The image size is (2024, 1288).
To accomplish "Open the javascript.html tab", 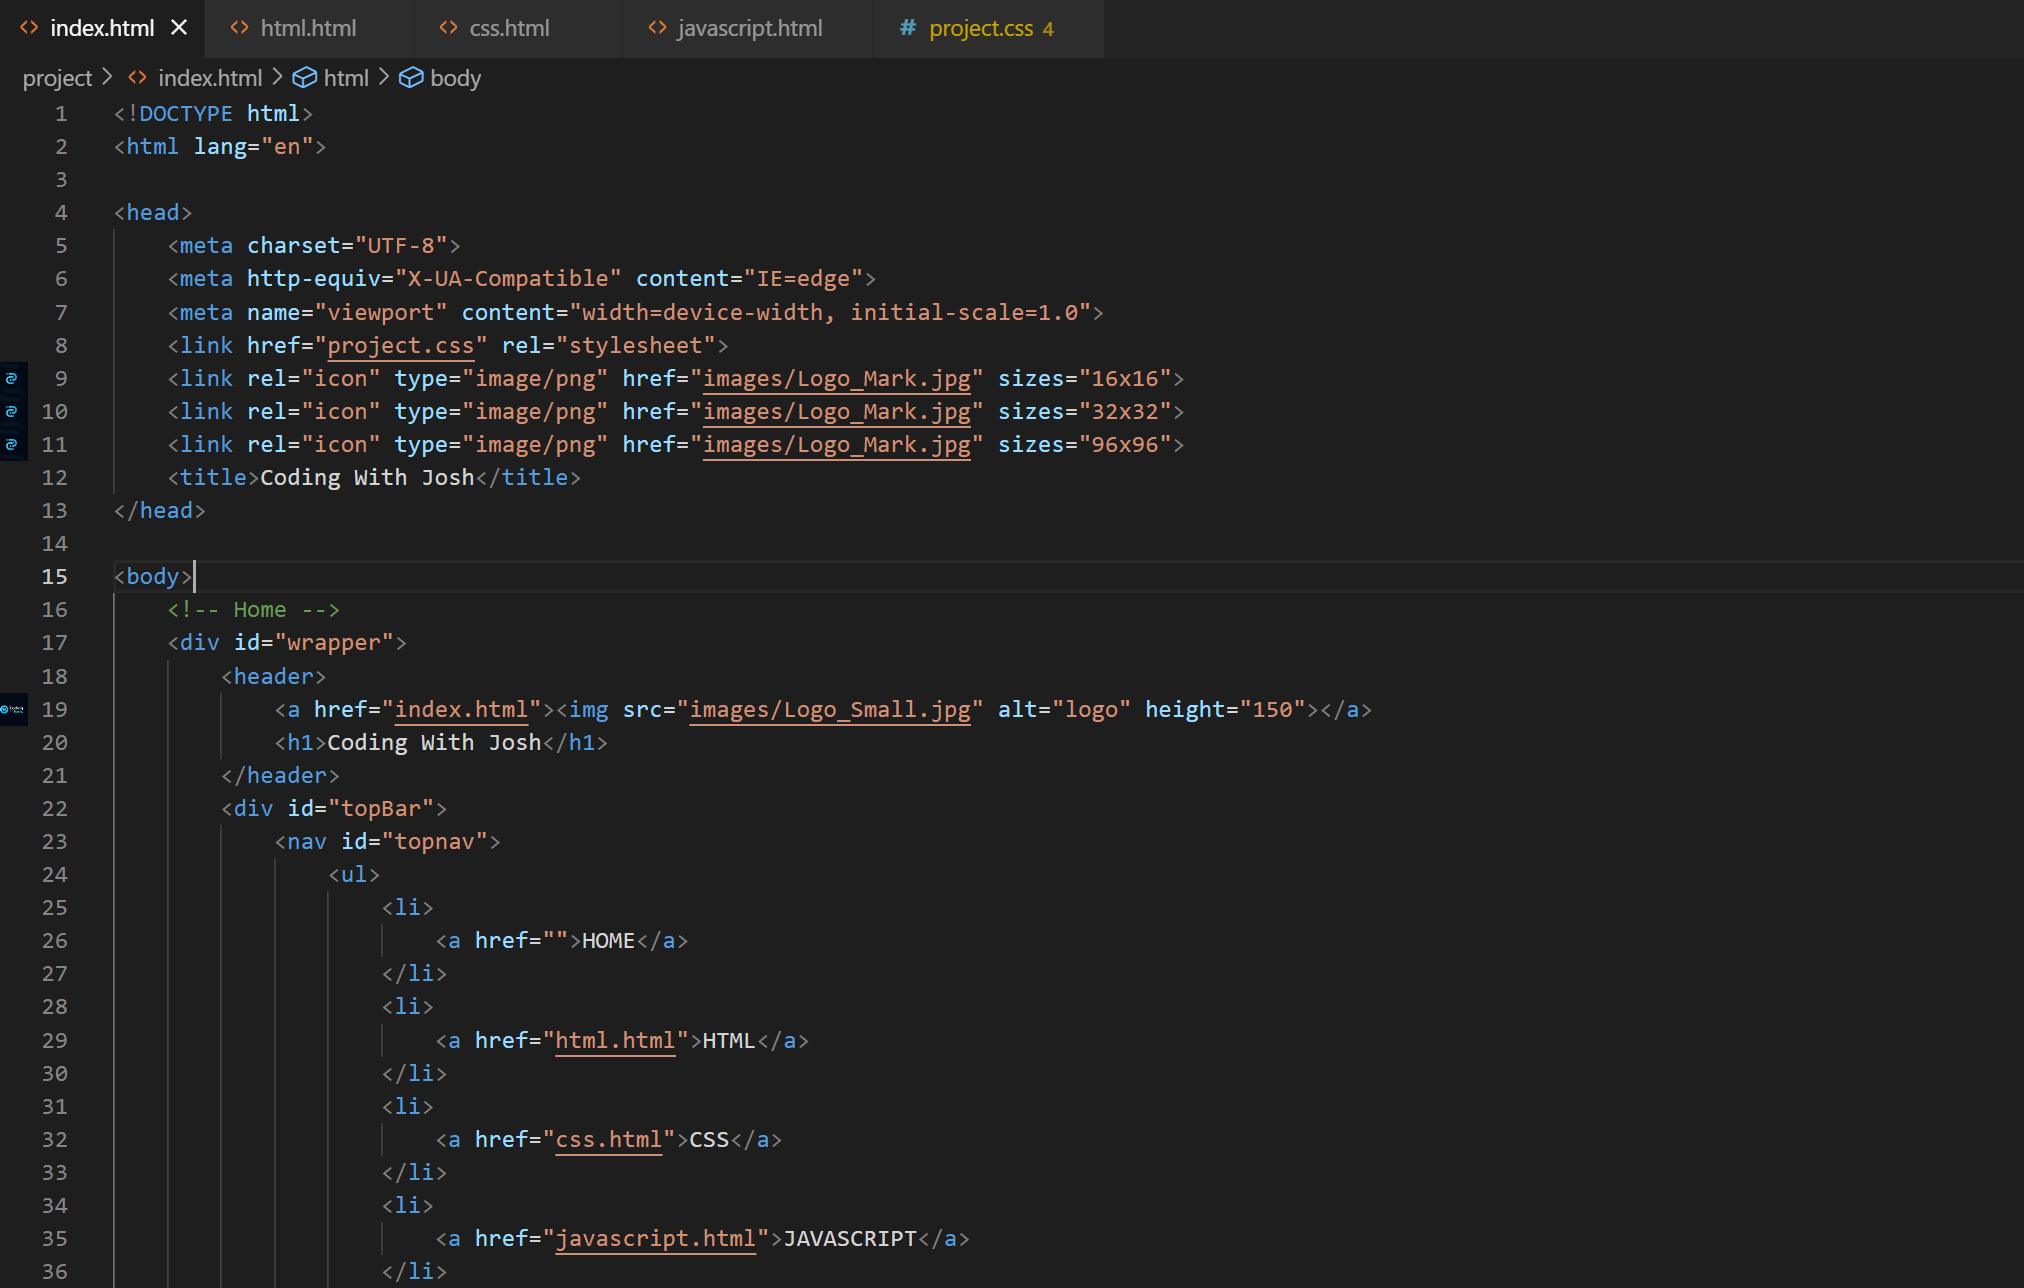I will pos(750,28).
